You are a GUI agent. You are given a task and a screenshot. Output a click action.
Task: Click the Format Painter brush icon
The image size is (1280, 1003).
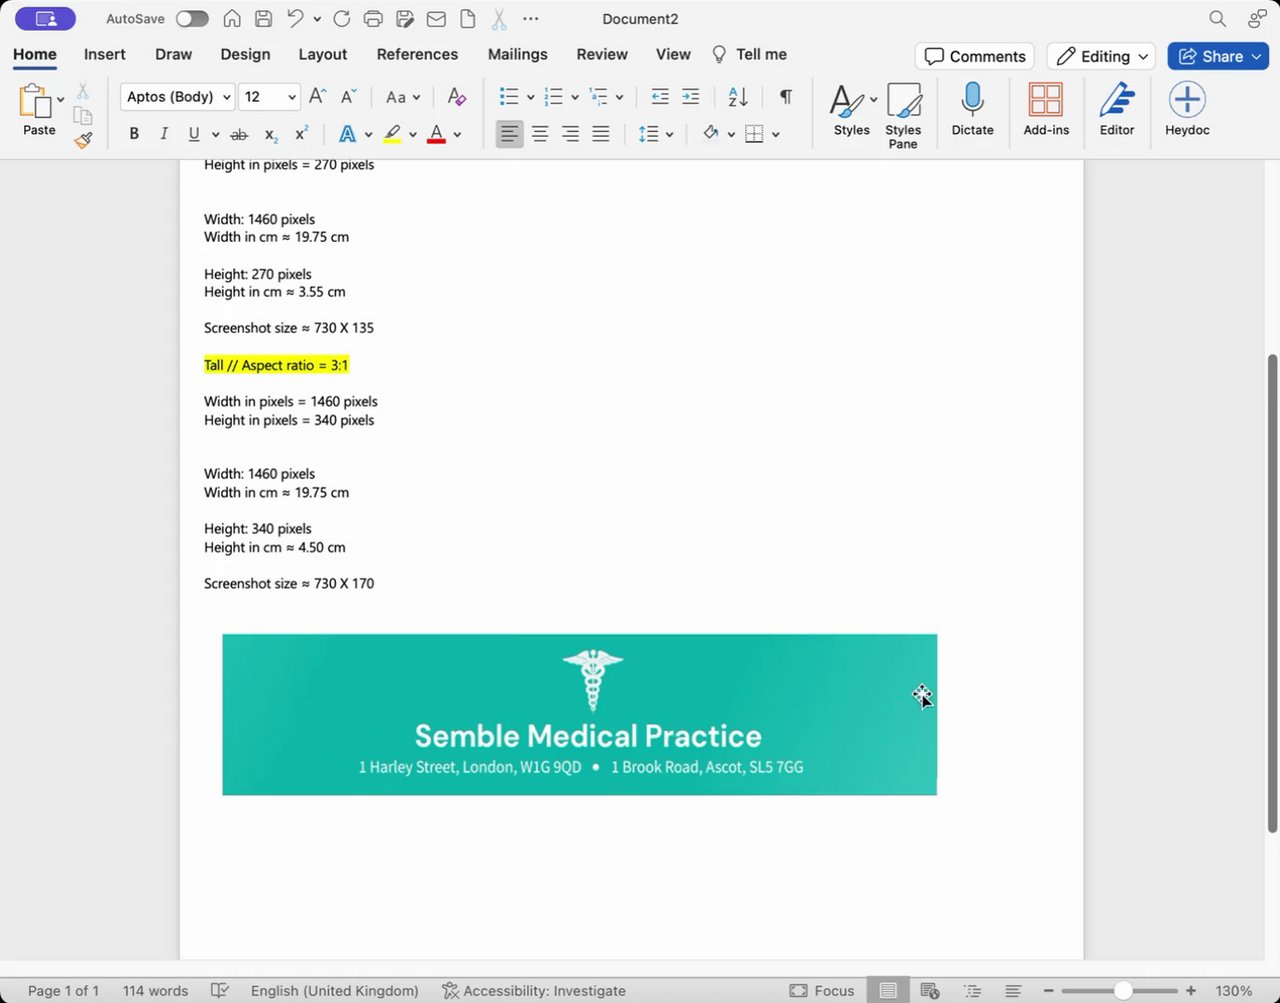[83, 140]
